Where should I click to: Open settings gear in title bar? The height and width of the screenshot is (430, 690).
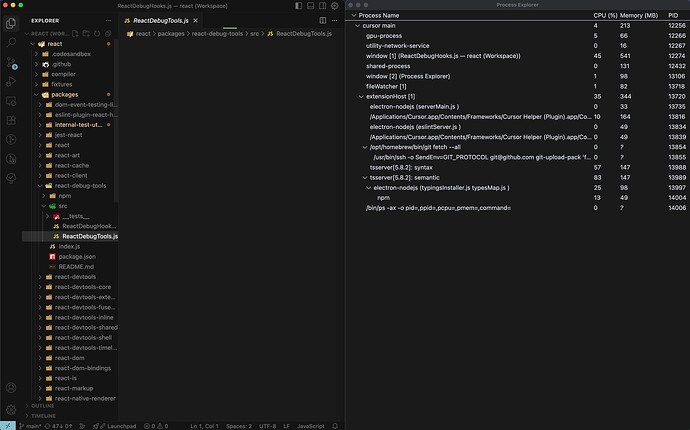(334, 6)
